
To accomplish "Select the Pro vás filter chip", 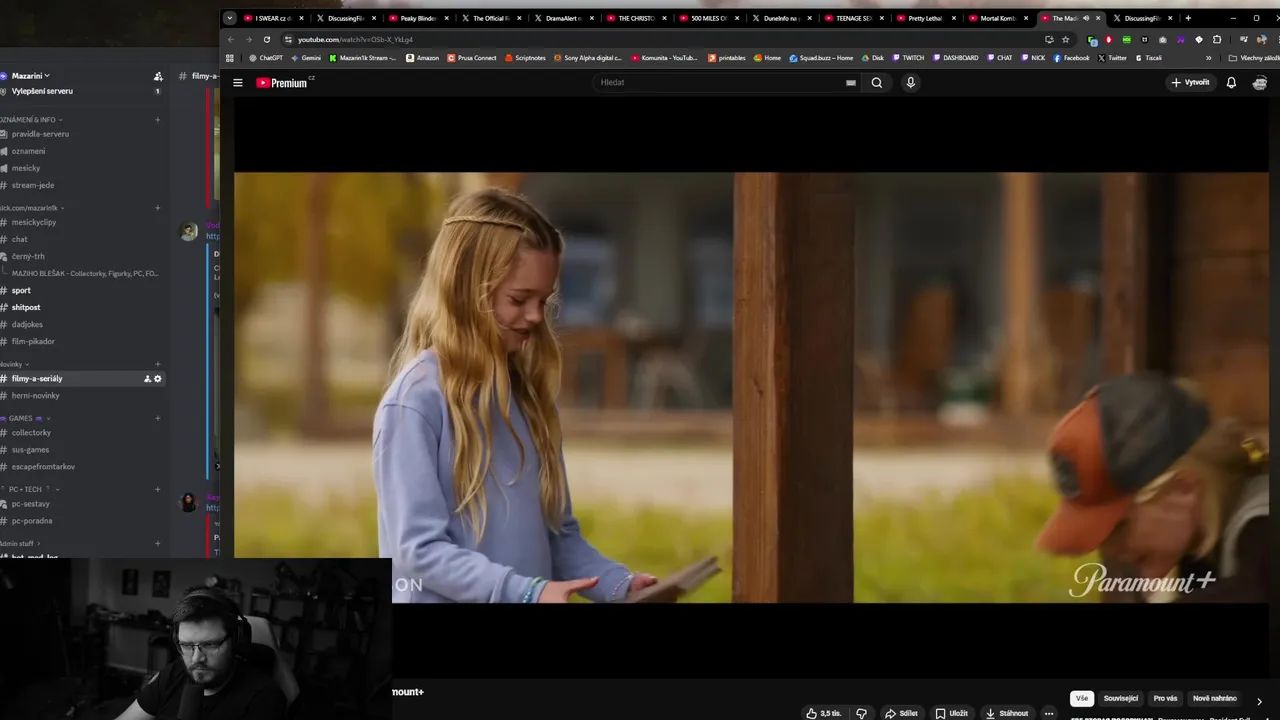I will pos(1165,698).
